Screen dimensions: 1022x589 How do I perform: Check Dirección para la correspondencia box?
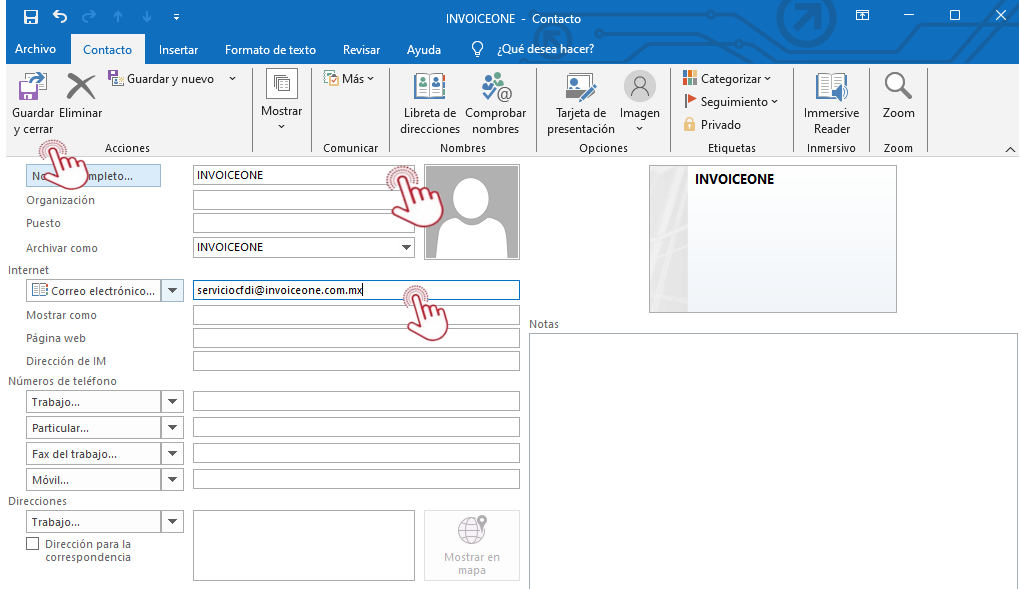(x=33, y=544)
